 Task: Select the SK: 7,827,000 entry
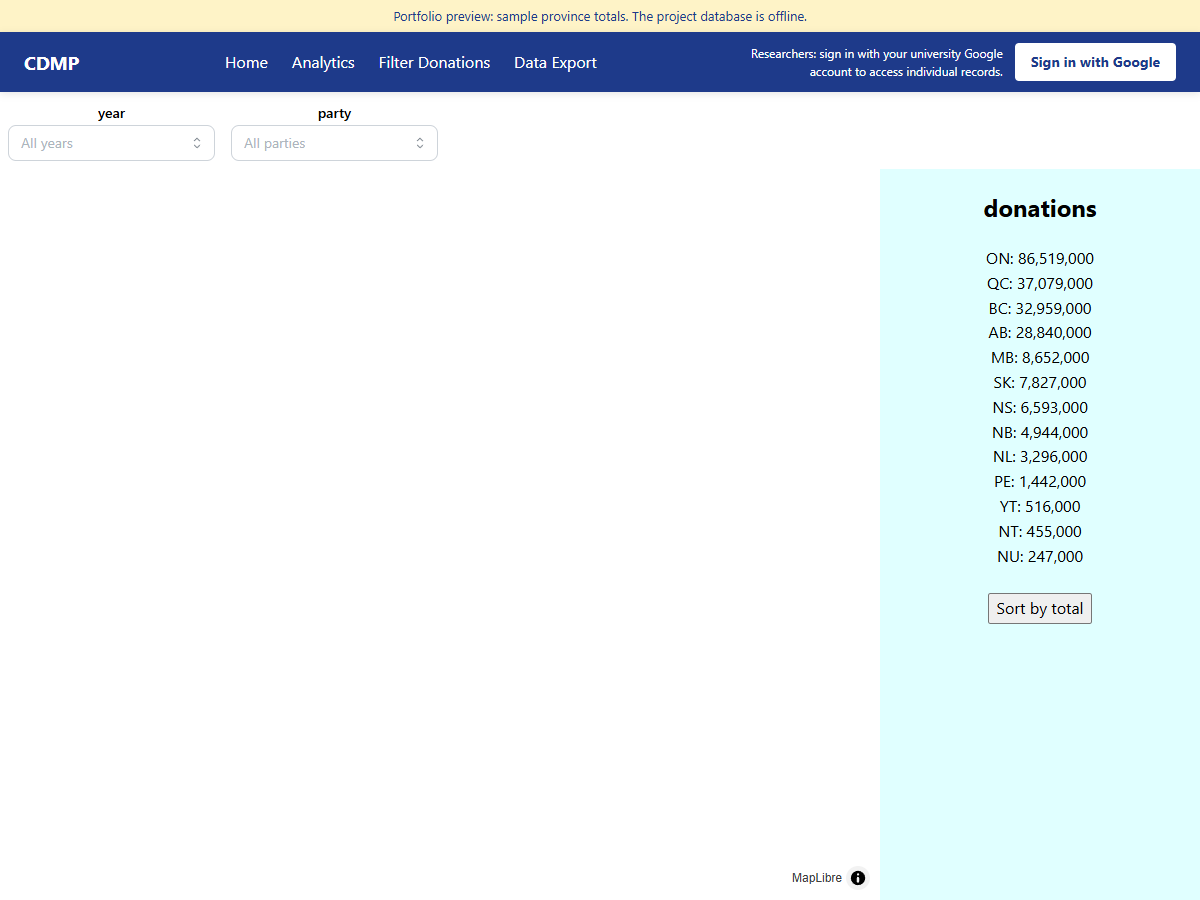[x=1040, y=382]
